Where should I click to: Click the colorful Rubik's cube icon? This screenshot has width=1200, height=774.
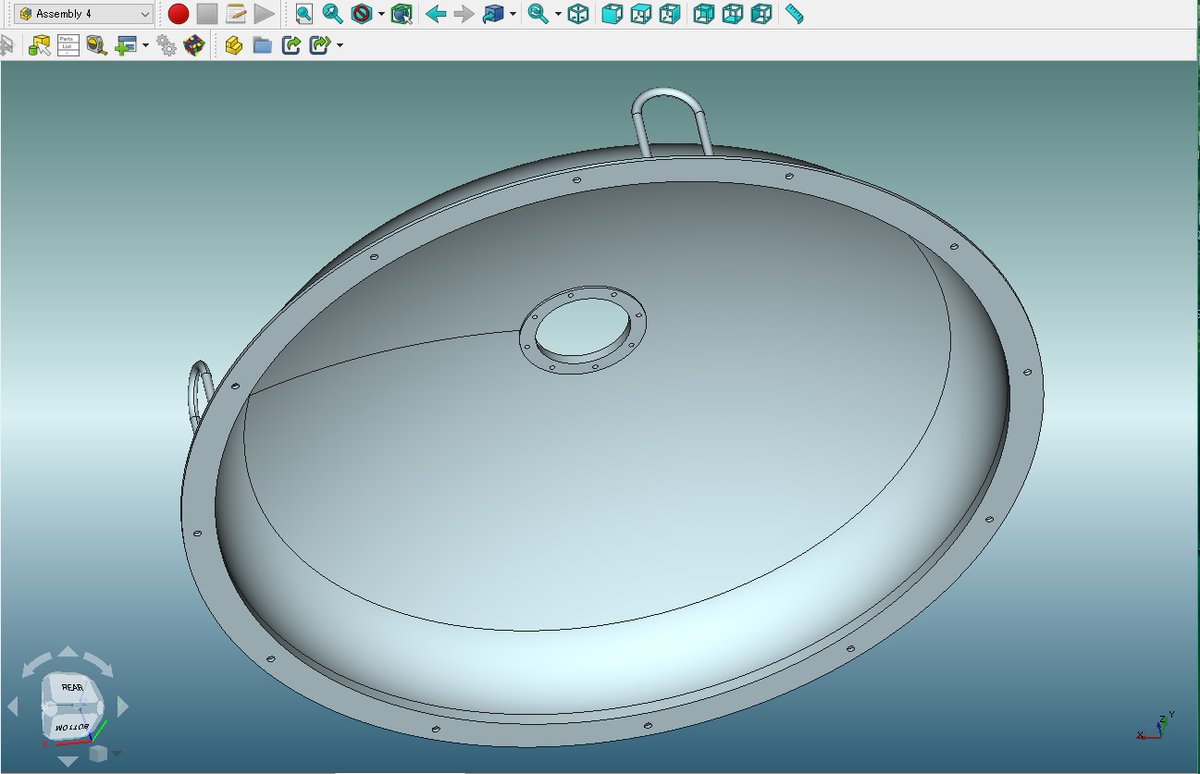[x=194, y=45]
